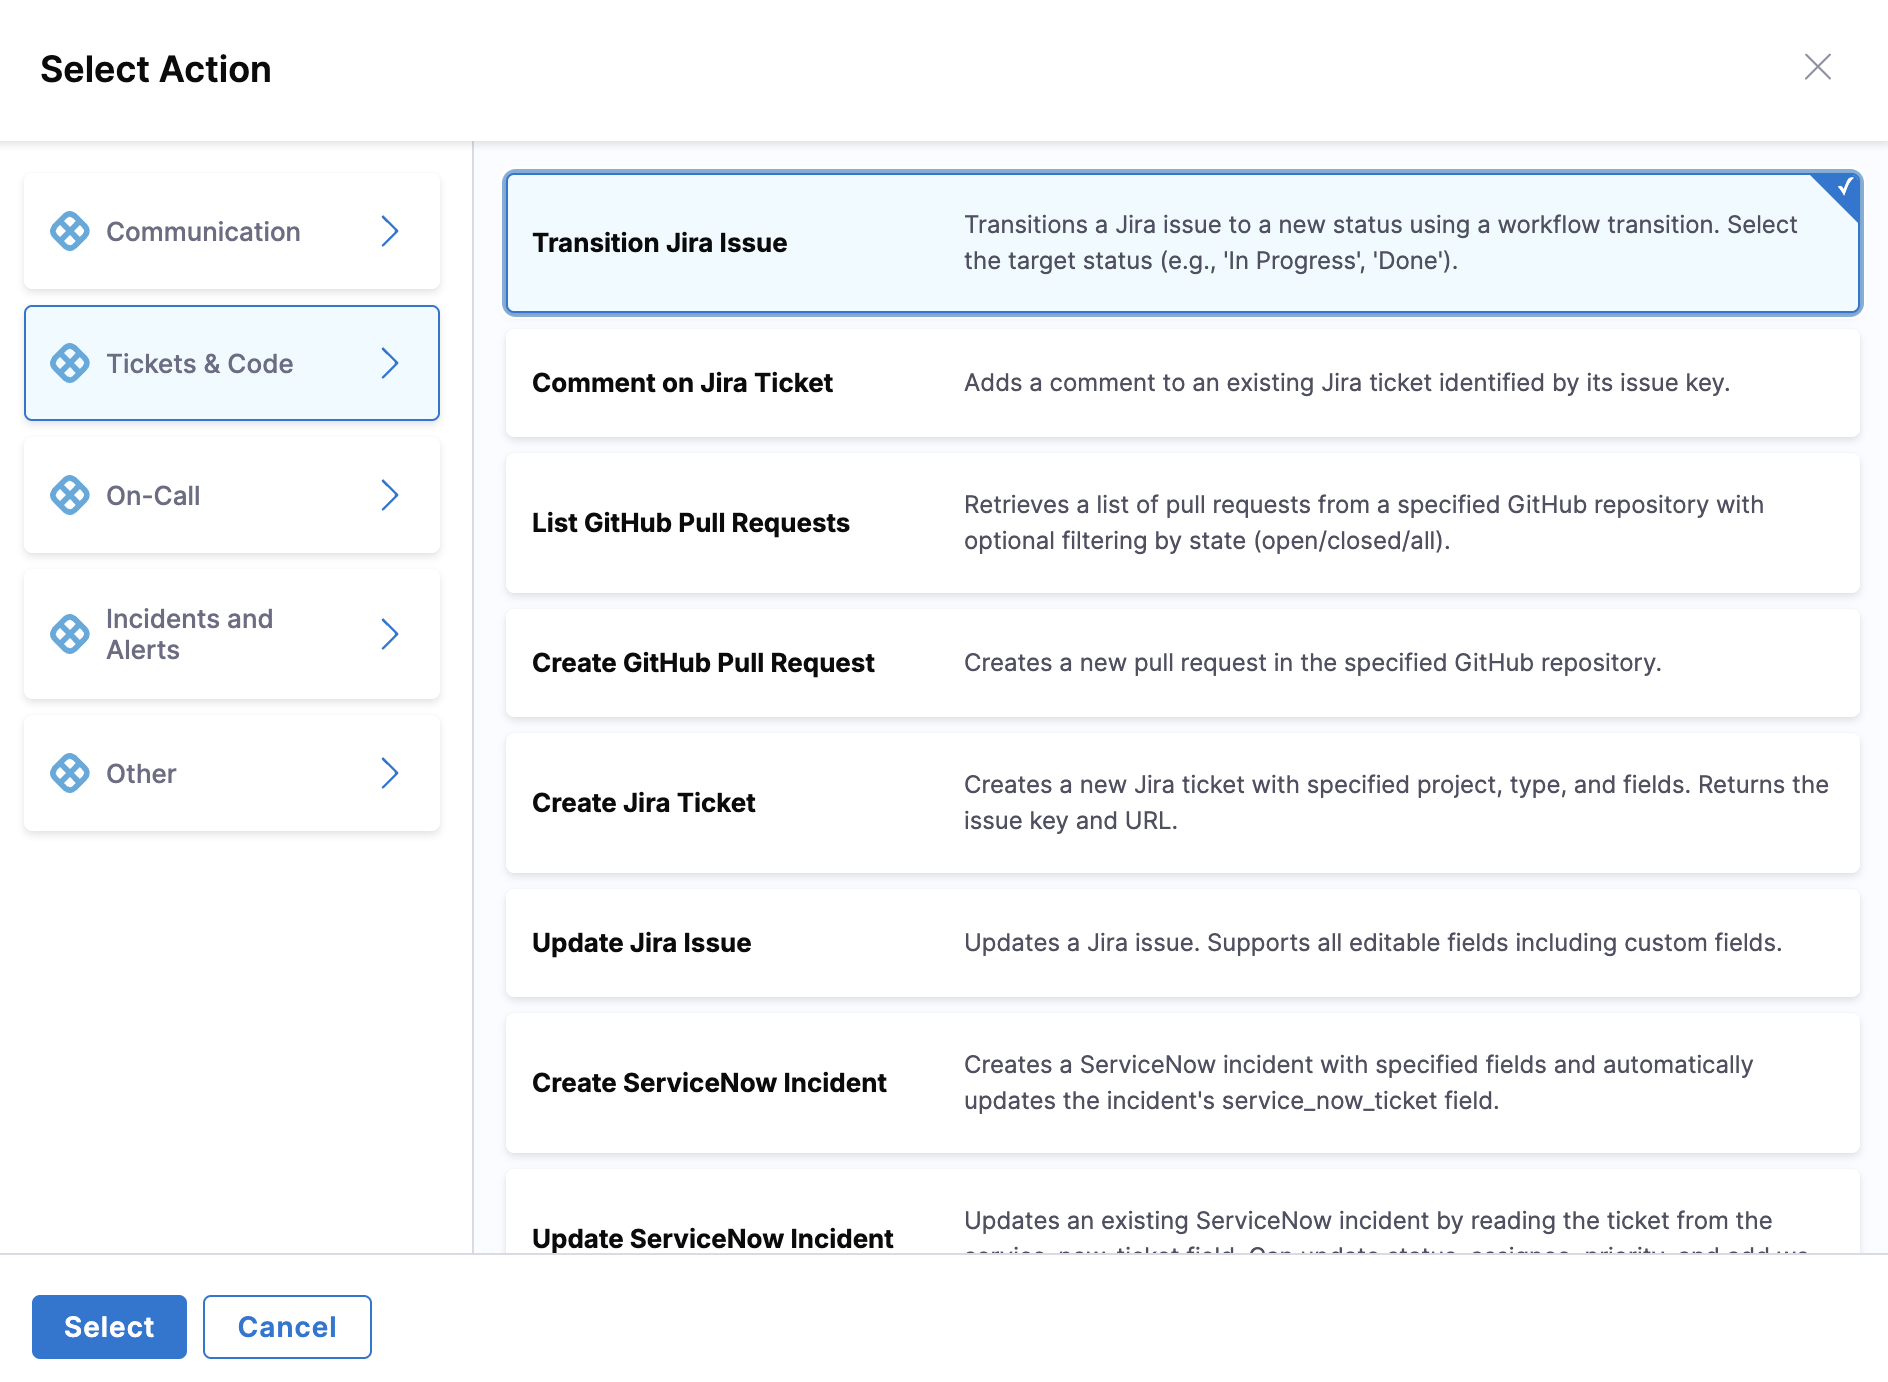Expand the On-Call category chevron

[390, 495]
